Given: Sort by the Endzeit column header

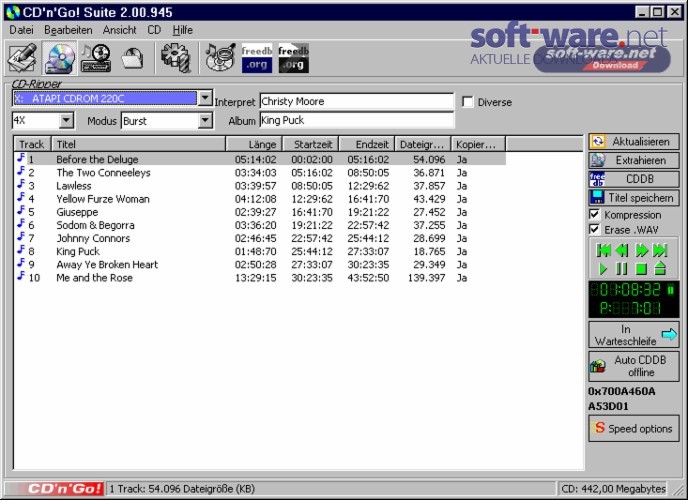Looking at the screenshot, I should point(366,144).
